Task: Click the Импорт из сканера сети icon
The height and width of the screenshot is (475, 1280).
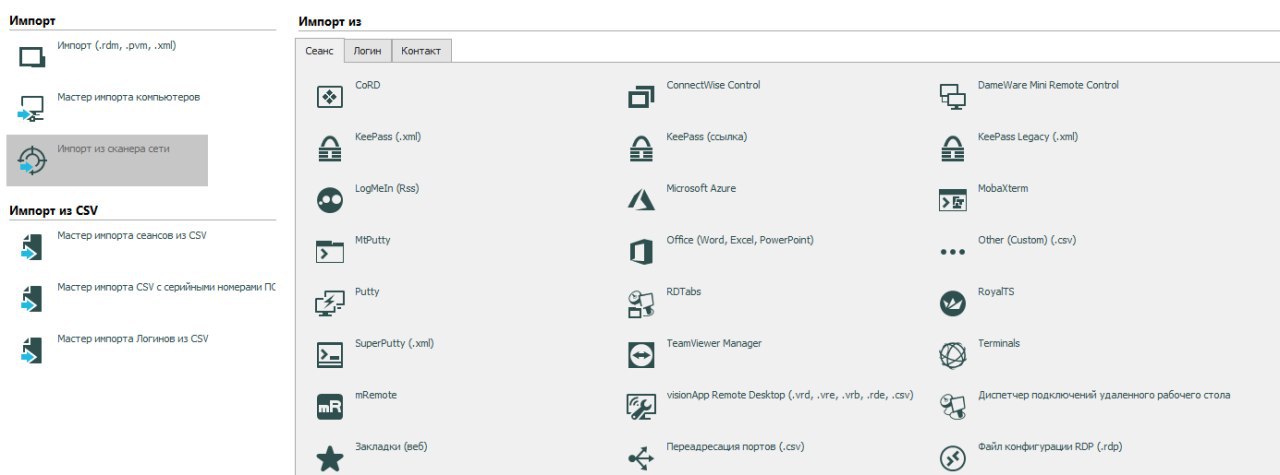Action: click(x=32, y=160)
